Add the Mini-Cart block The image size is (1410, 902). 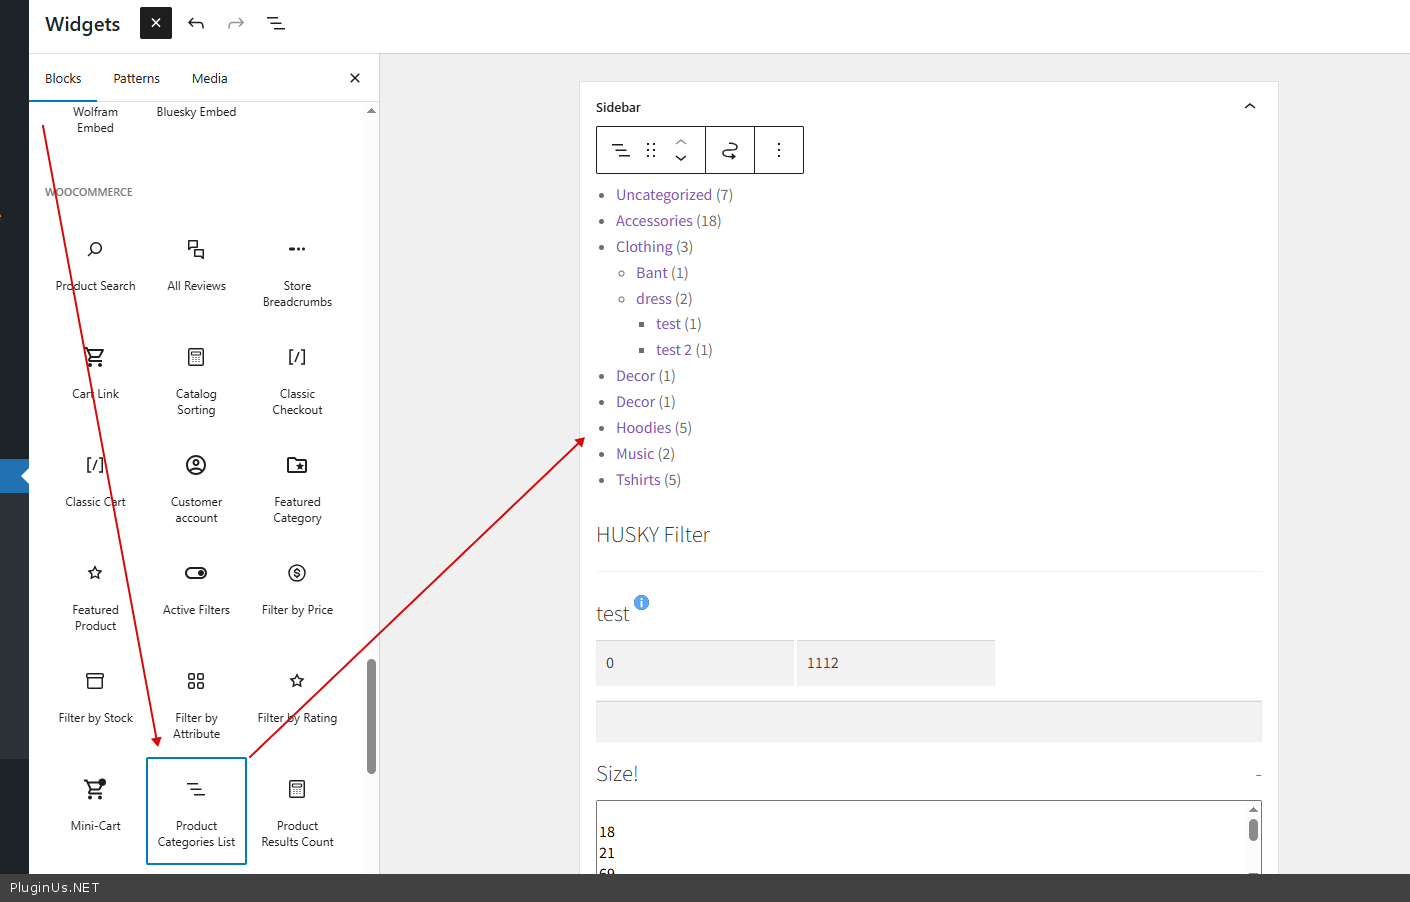click(x=95, y=805)
